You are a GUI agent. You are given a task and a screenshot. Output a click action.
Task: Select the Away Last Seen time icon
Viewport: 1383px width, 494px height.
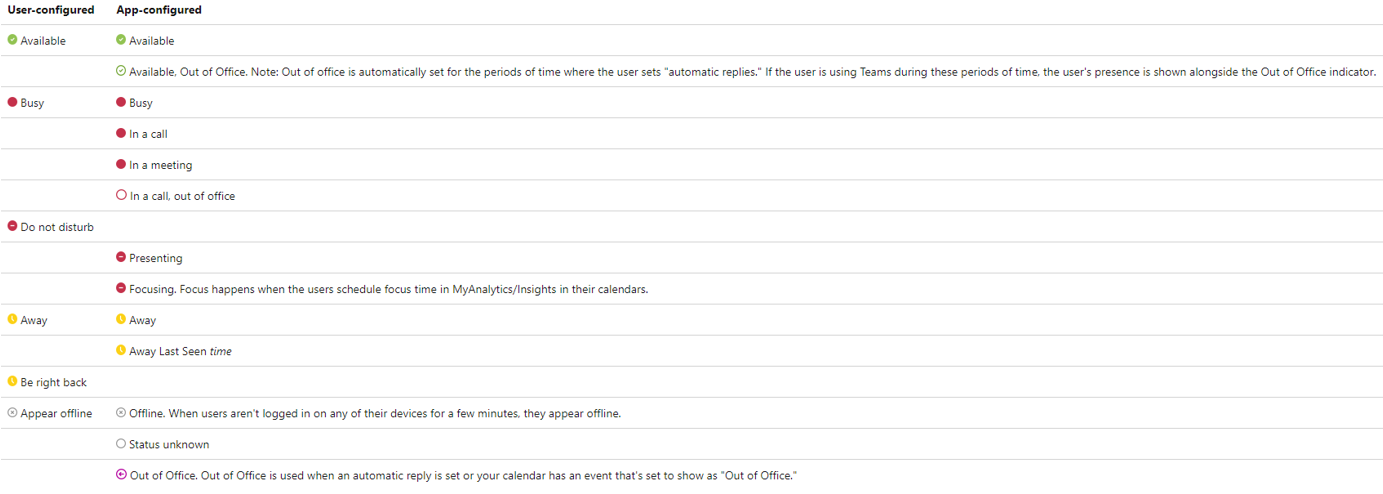(x=121, y=350)
